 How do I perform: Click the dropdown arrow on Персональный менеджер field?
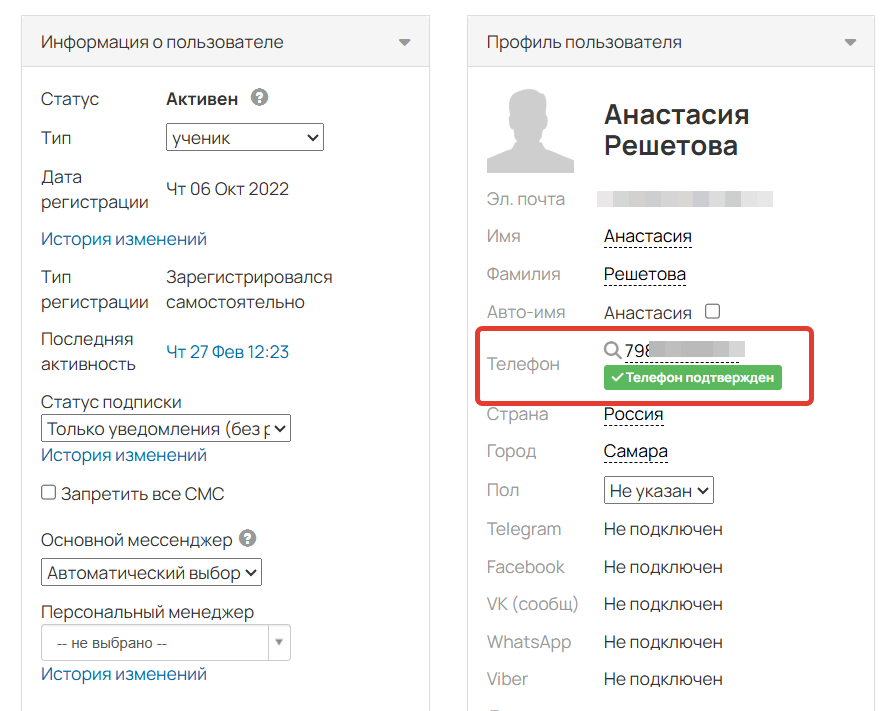pos(279,642)
